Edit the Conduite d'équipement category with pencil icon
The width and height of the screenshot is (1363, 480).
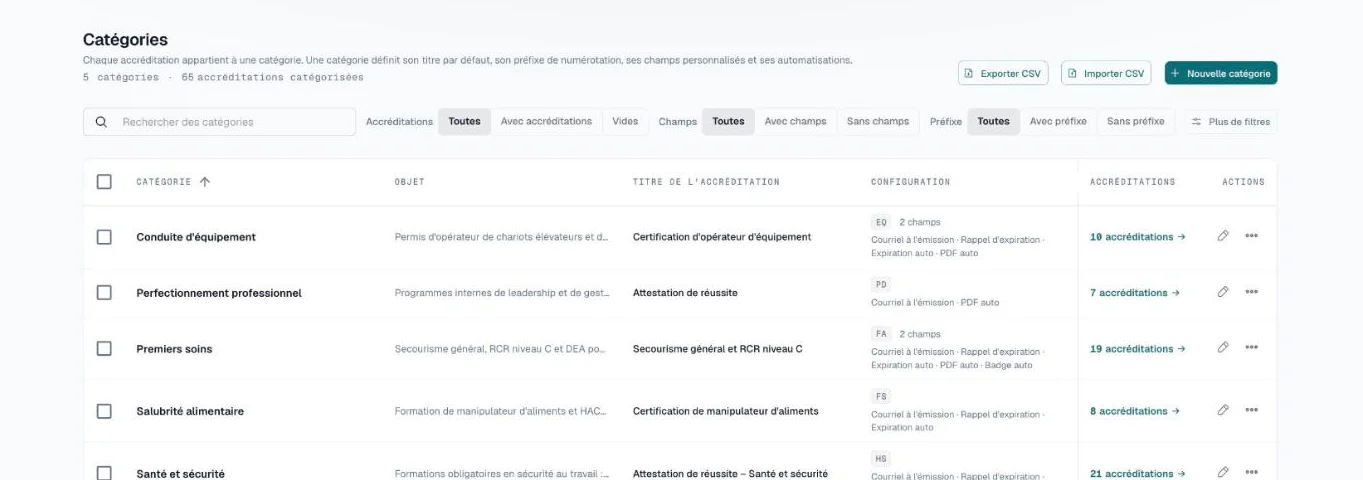coord(1222,236)
